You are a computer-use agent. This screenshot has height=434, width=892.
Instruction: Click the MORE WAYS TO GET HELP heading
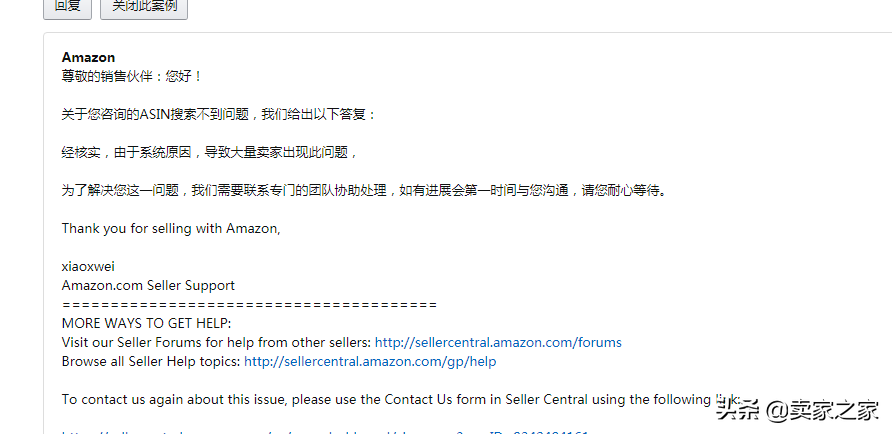146,324
